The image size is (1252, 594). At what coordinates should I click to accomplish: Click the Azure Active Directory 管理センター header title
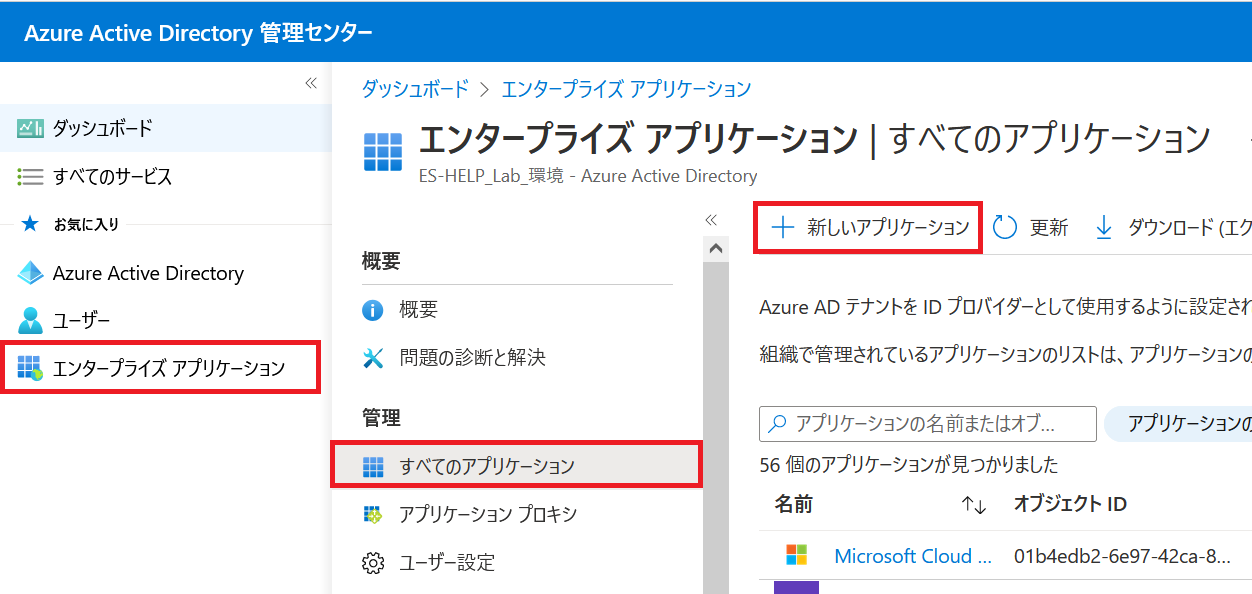(198, 32)
